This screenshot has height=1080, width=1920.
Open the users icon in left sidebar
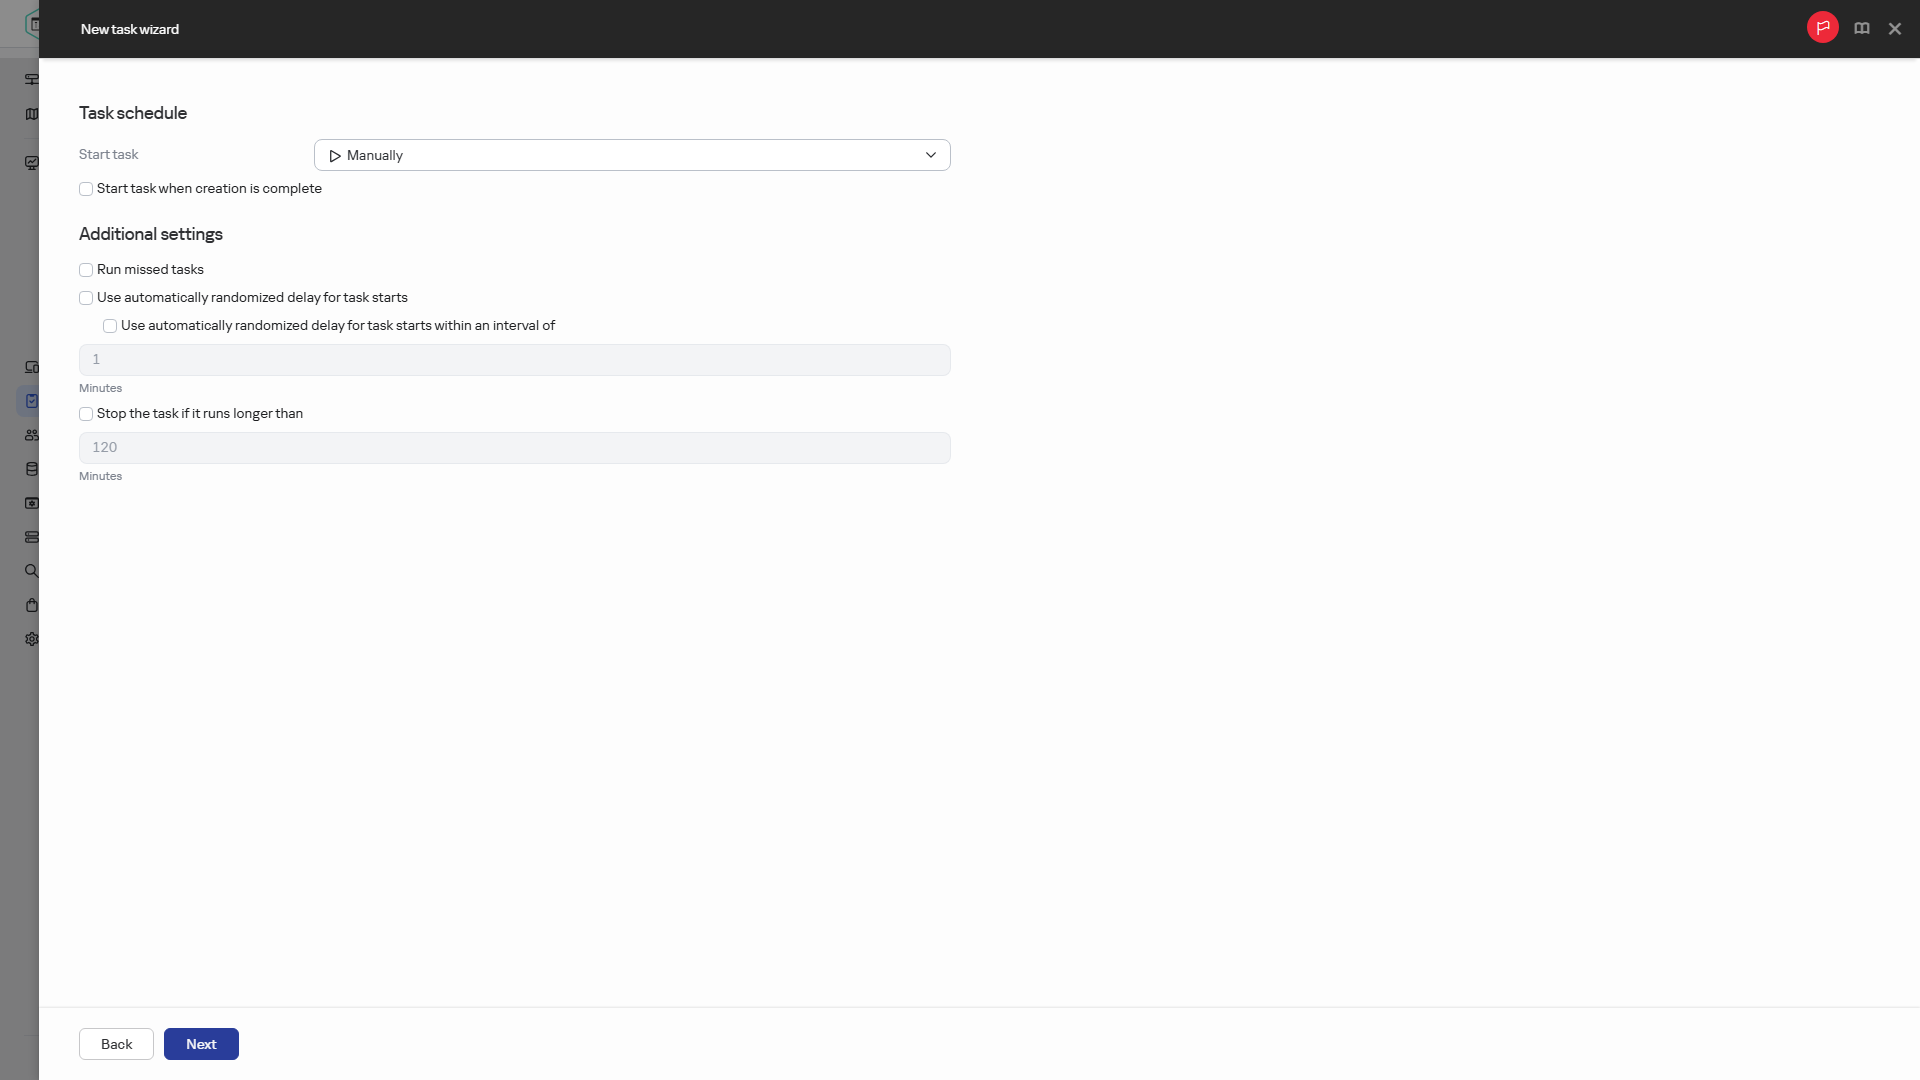coord(32,435)
